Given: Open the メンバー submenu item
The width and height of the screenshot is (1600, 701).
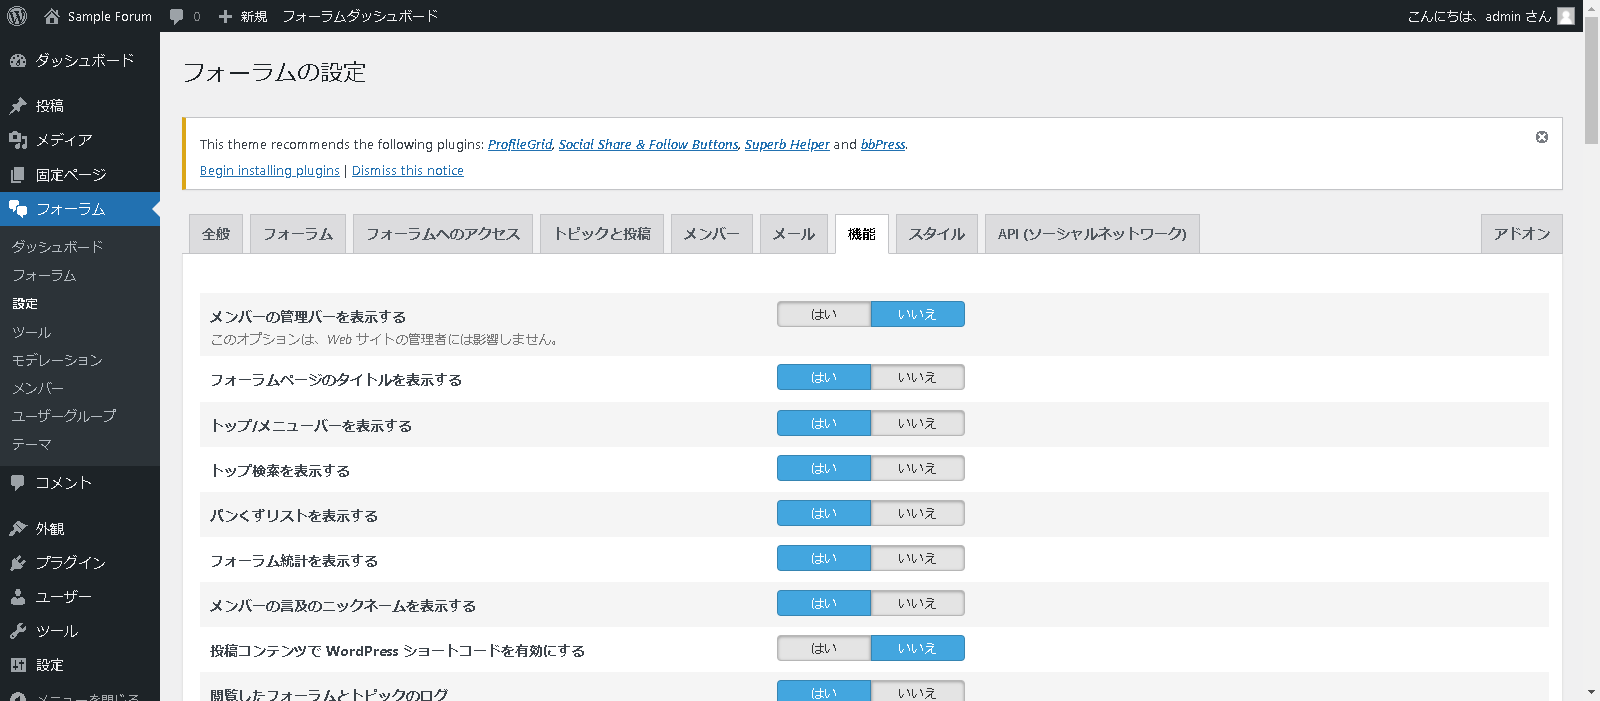Looking at the screenshot, I should (x=38, y=388).
